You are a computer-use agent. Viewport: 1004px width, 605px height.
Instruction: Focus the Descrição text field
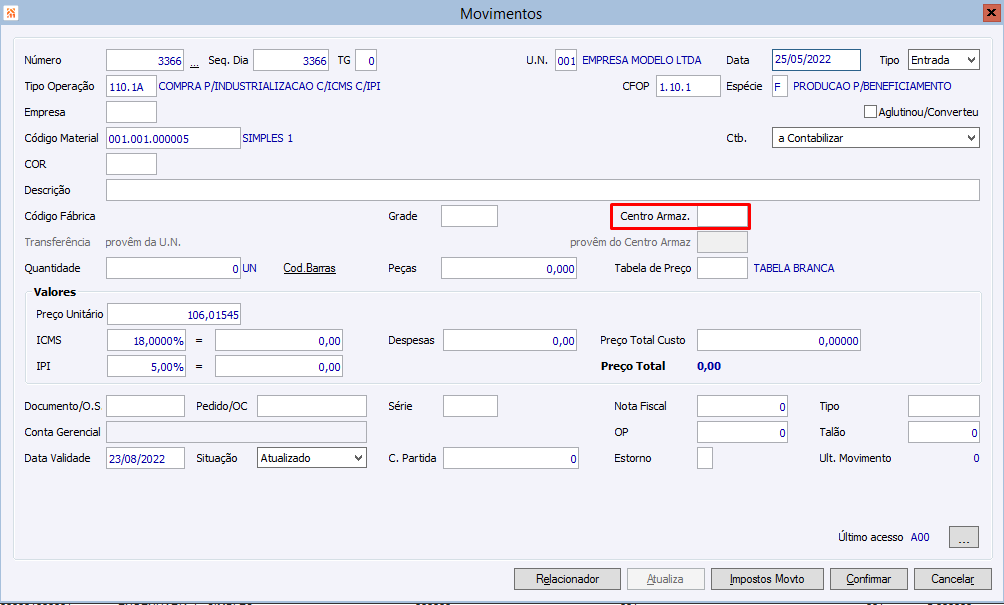point(543,190)
